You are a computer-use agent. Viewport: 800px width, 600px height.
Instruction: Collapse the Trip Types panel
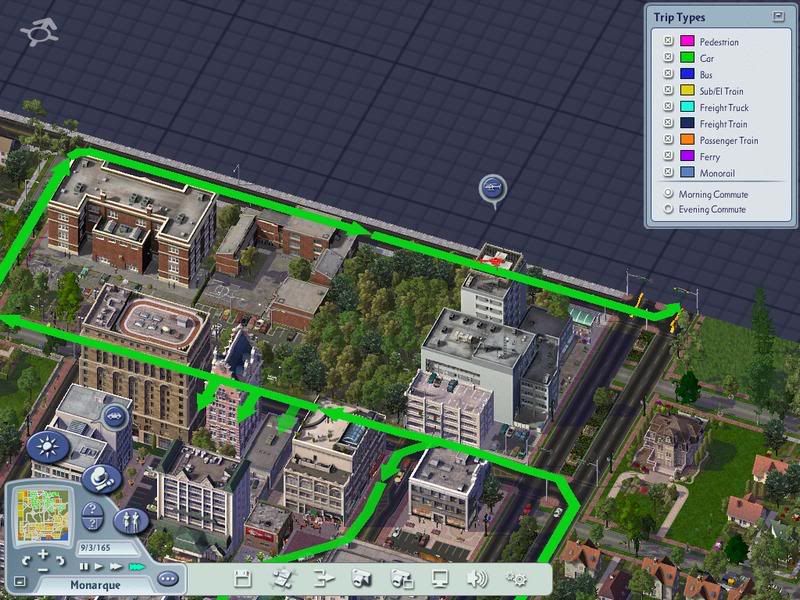[x=778, y=16]
